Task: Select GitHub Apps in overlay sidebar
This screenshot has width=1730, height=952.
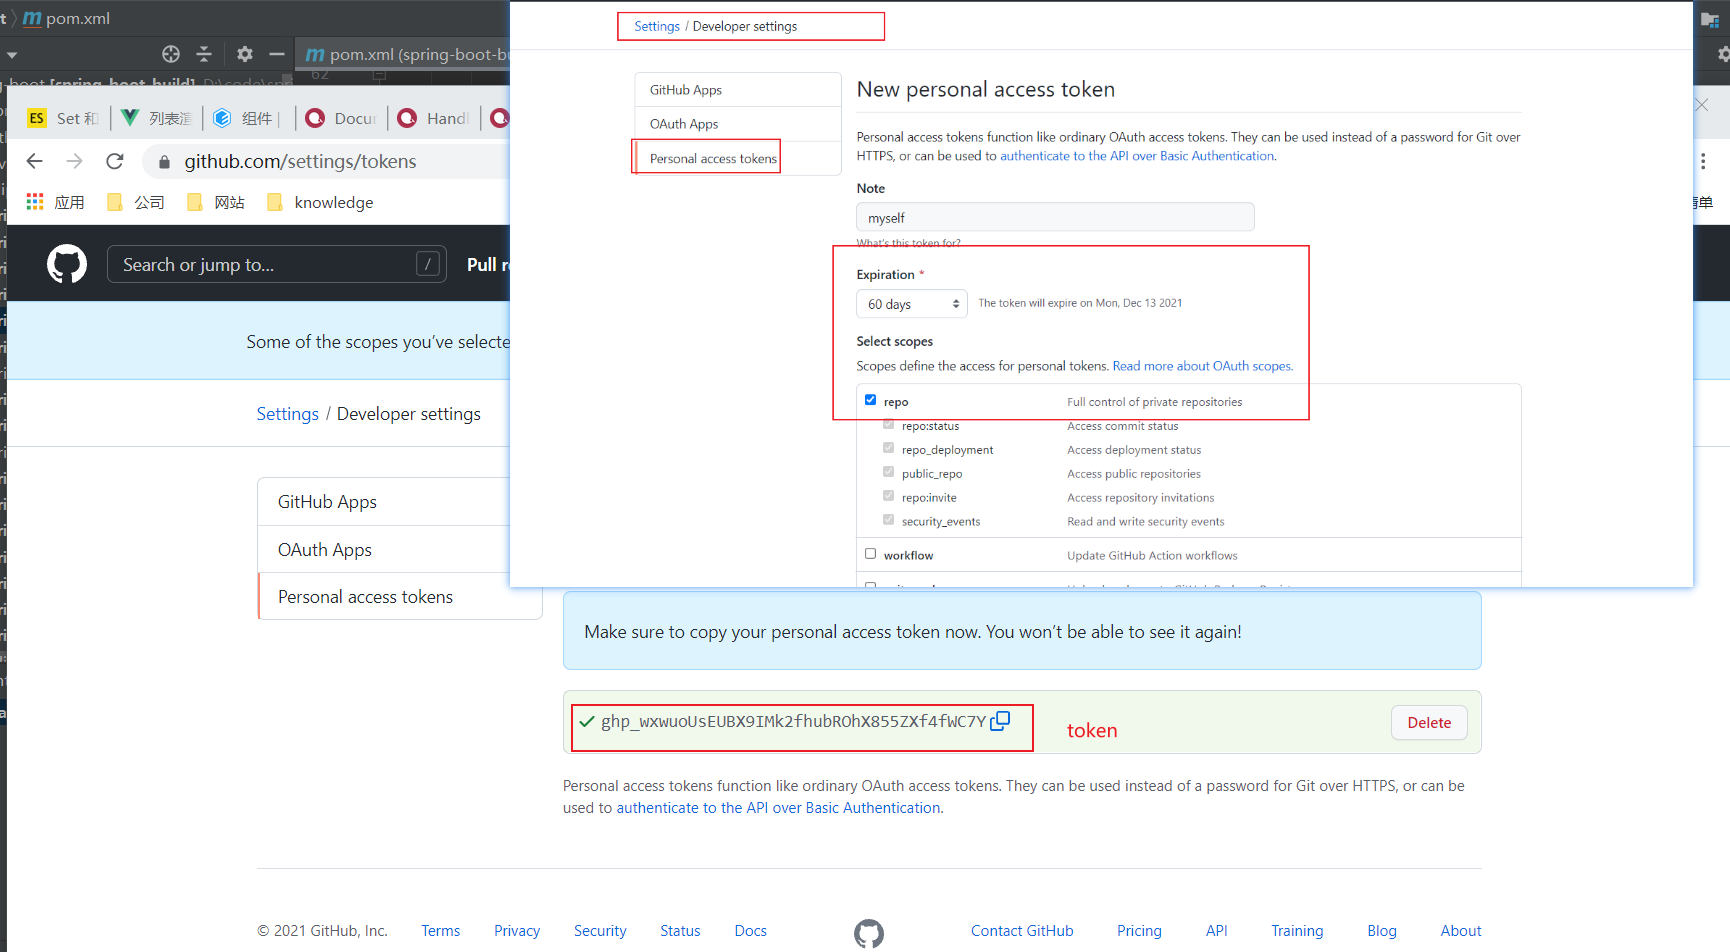Action: coord(737,90)
